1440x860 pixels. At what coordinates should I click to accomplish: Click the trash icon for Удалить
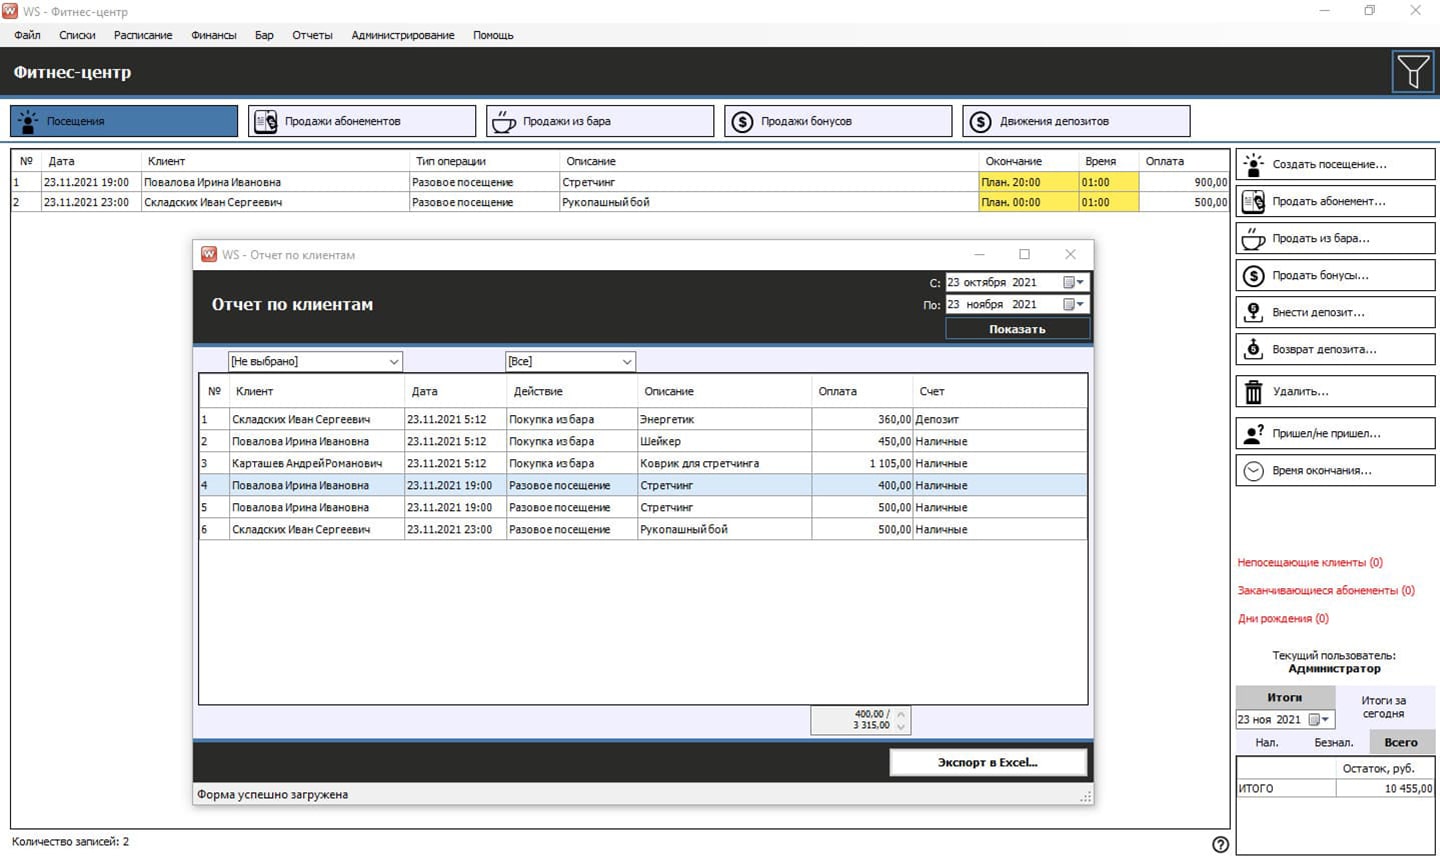(x=1253, y=392)
